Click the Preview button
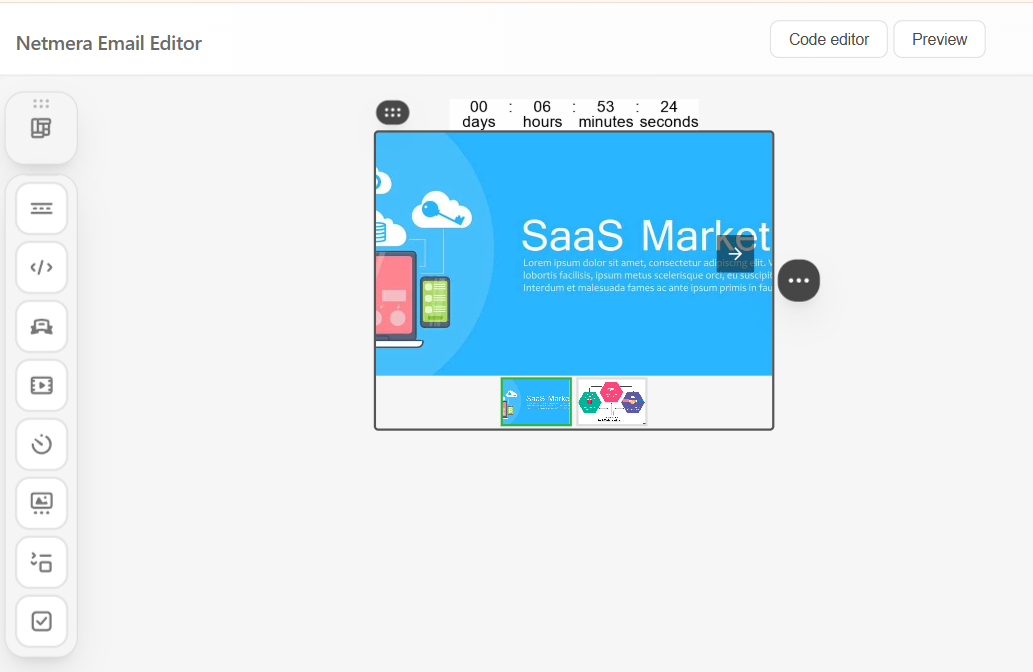The image size is (1033, 672). point(939,39)
